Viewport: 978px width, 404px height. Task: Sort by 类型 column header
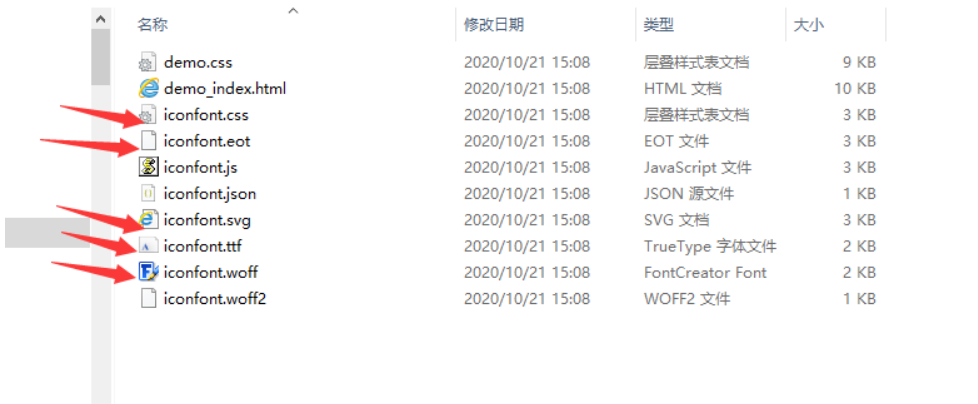[659, 25]
